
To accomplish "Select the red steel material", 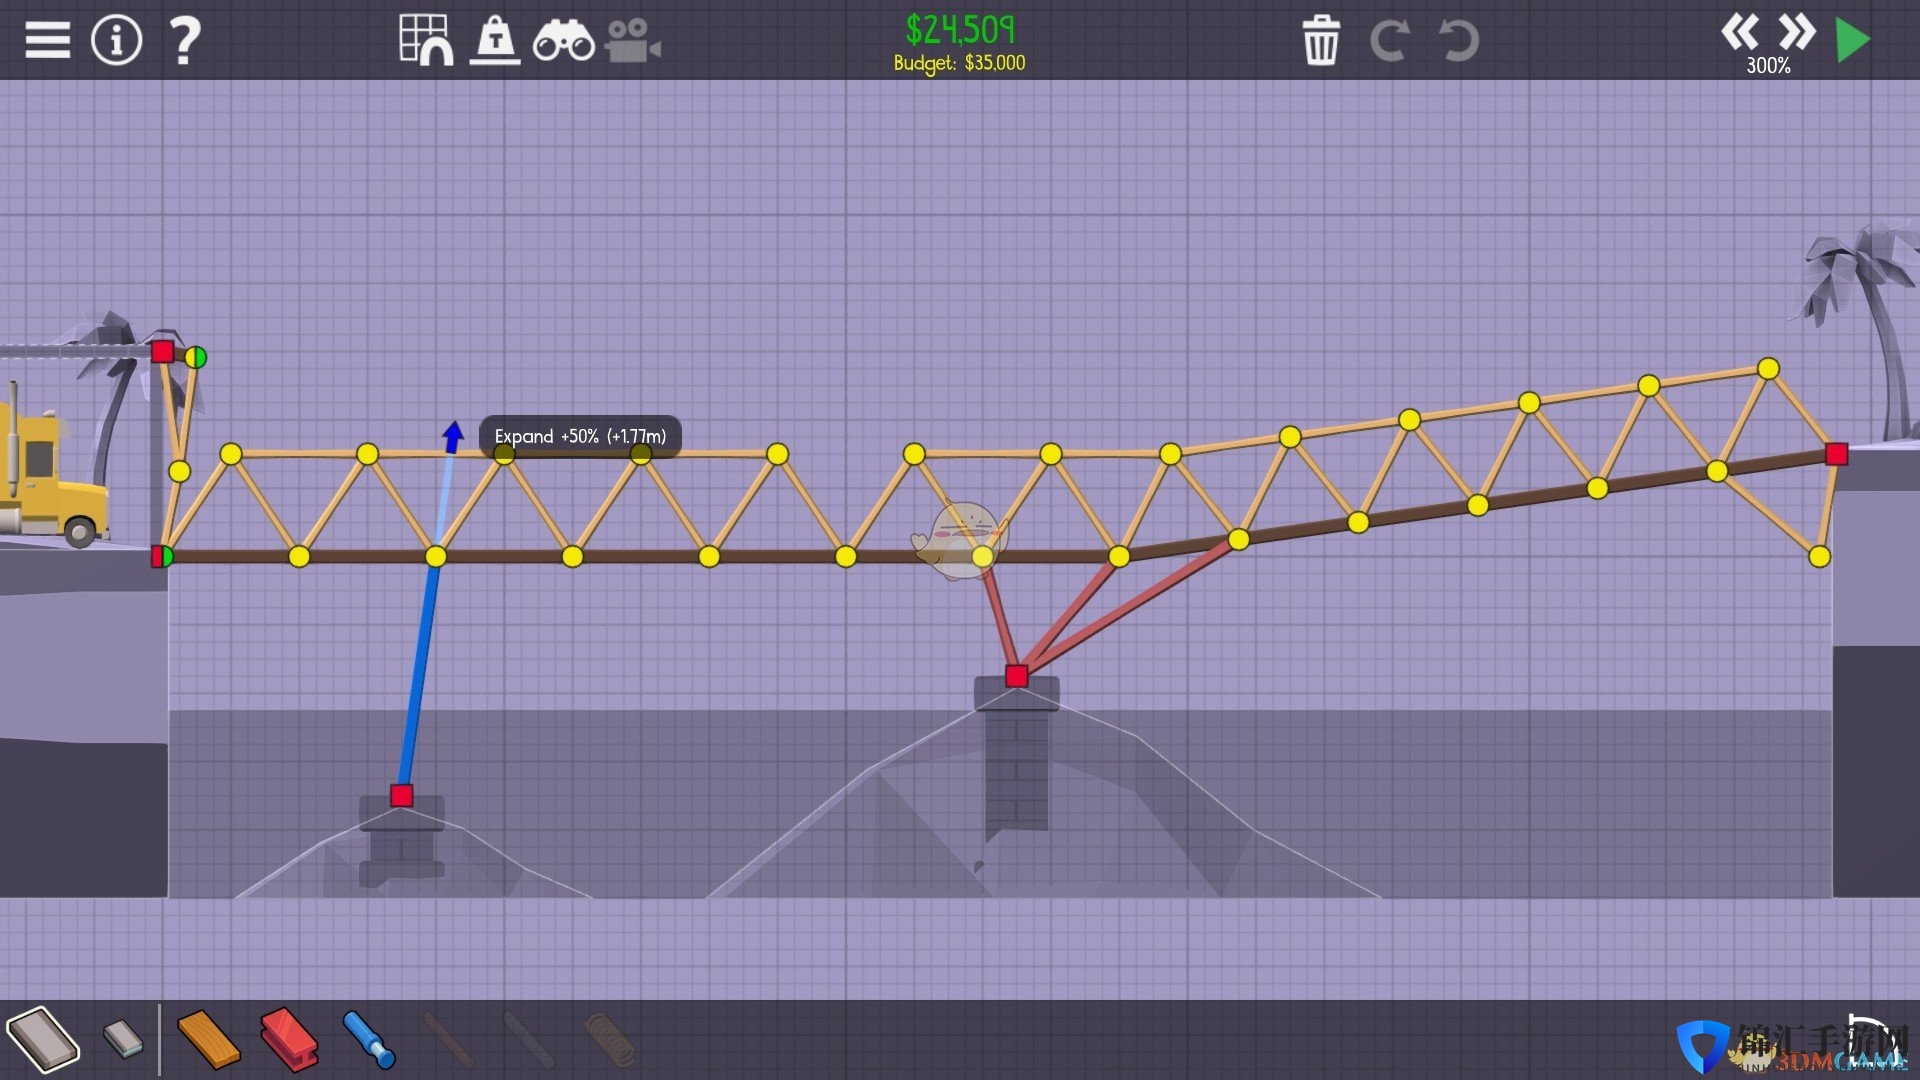I will 289,1040.
